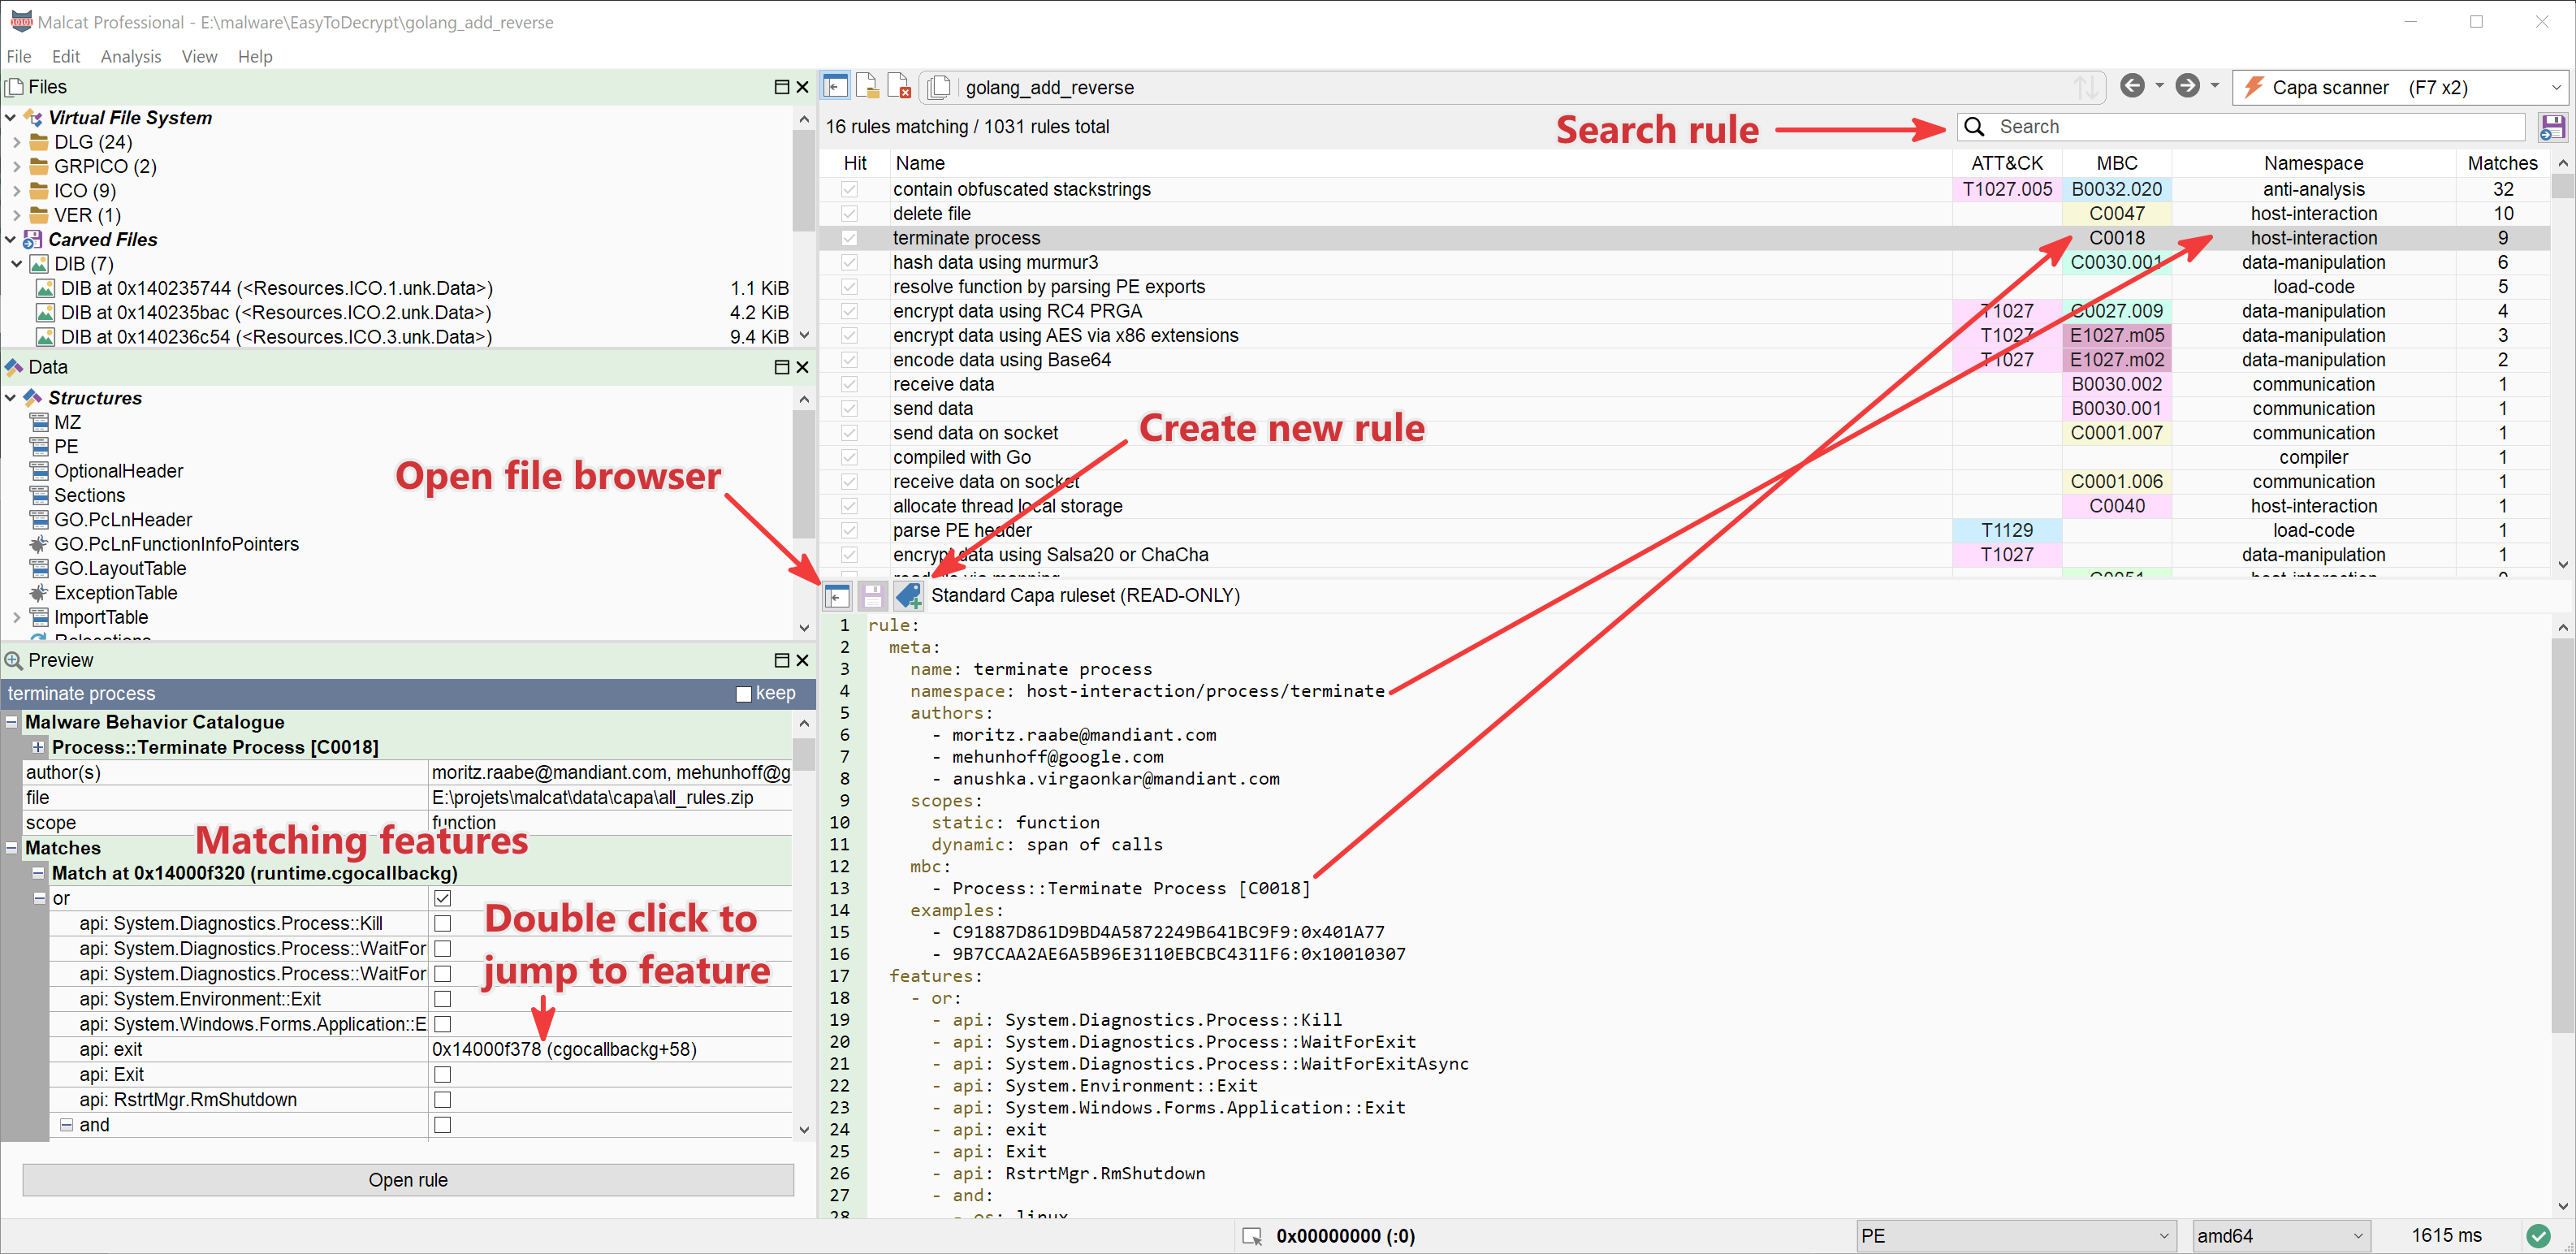Click the B0030.002 MBC cell

click(x=2117, y=384)
